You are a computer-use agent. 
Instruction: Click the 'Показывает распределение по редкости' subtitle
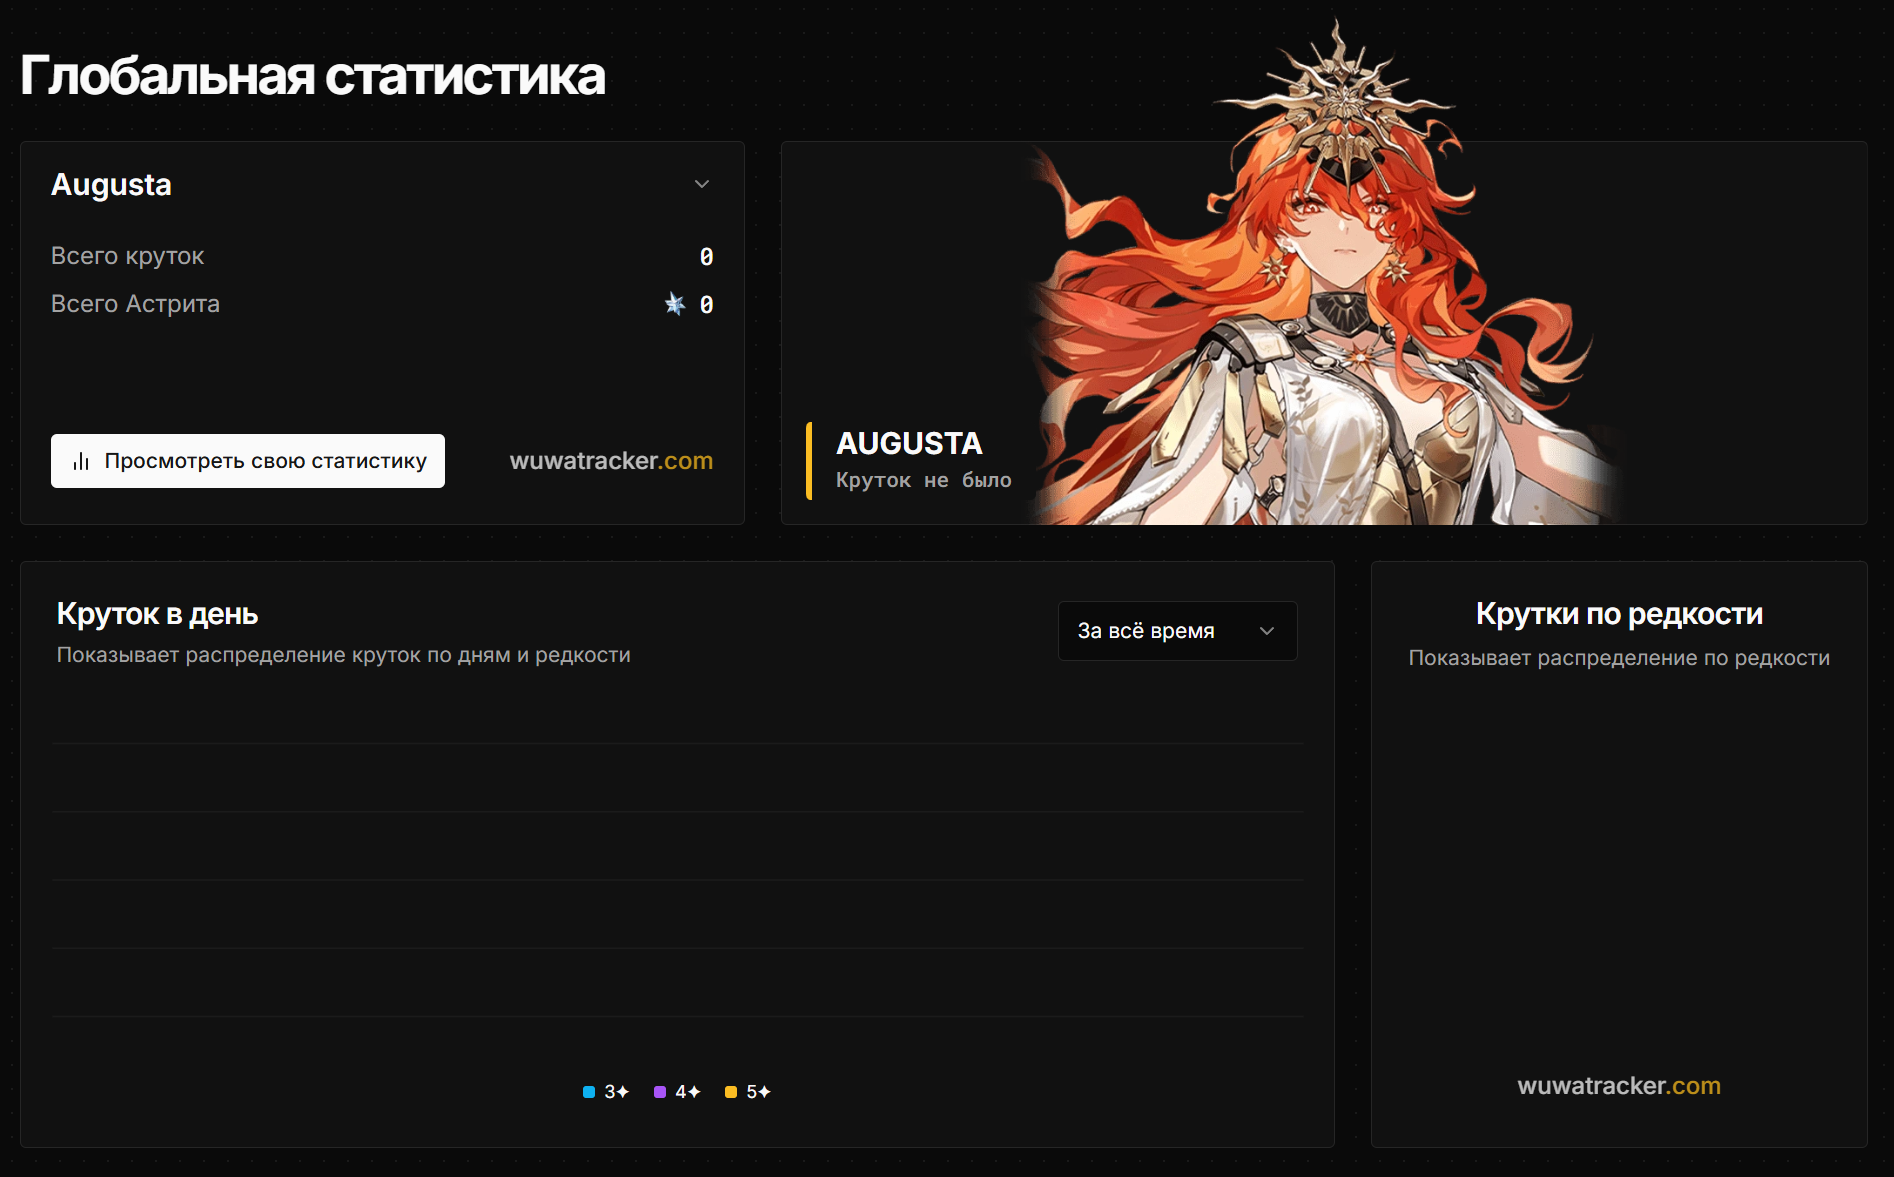(x=1619, y=658)
